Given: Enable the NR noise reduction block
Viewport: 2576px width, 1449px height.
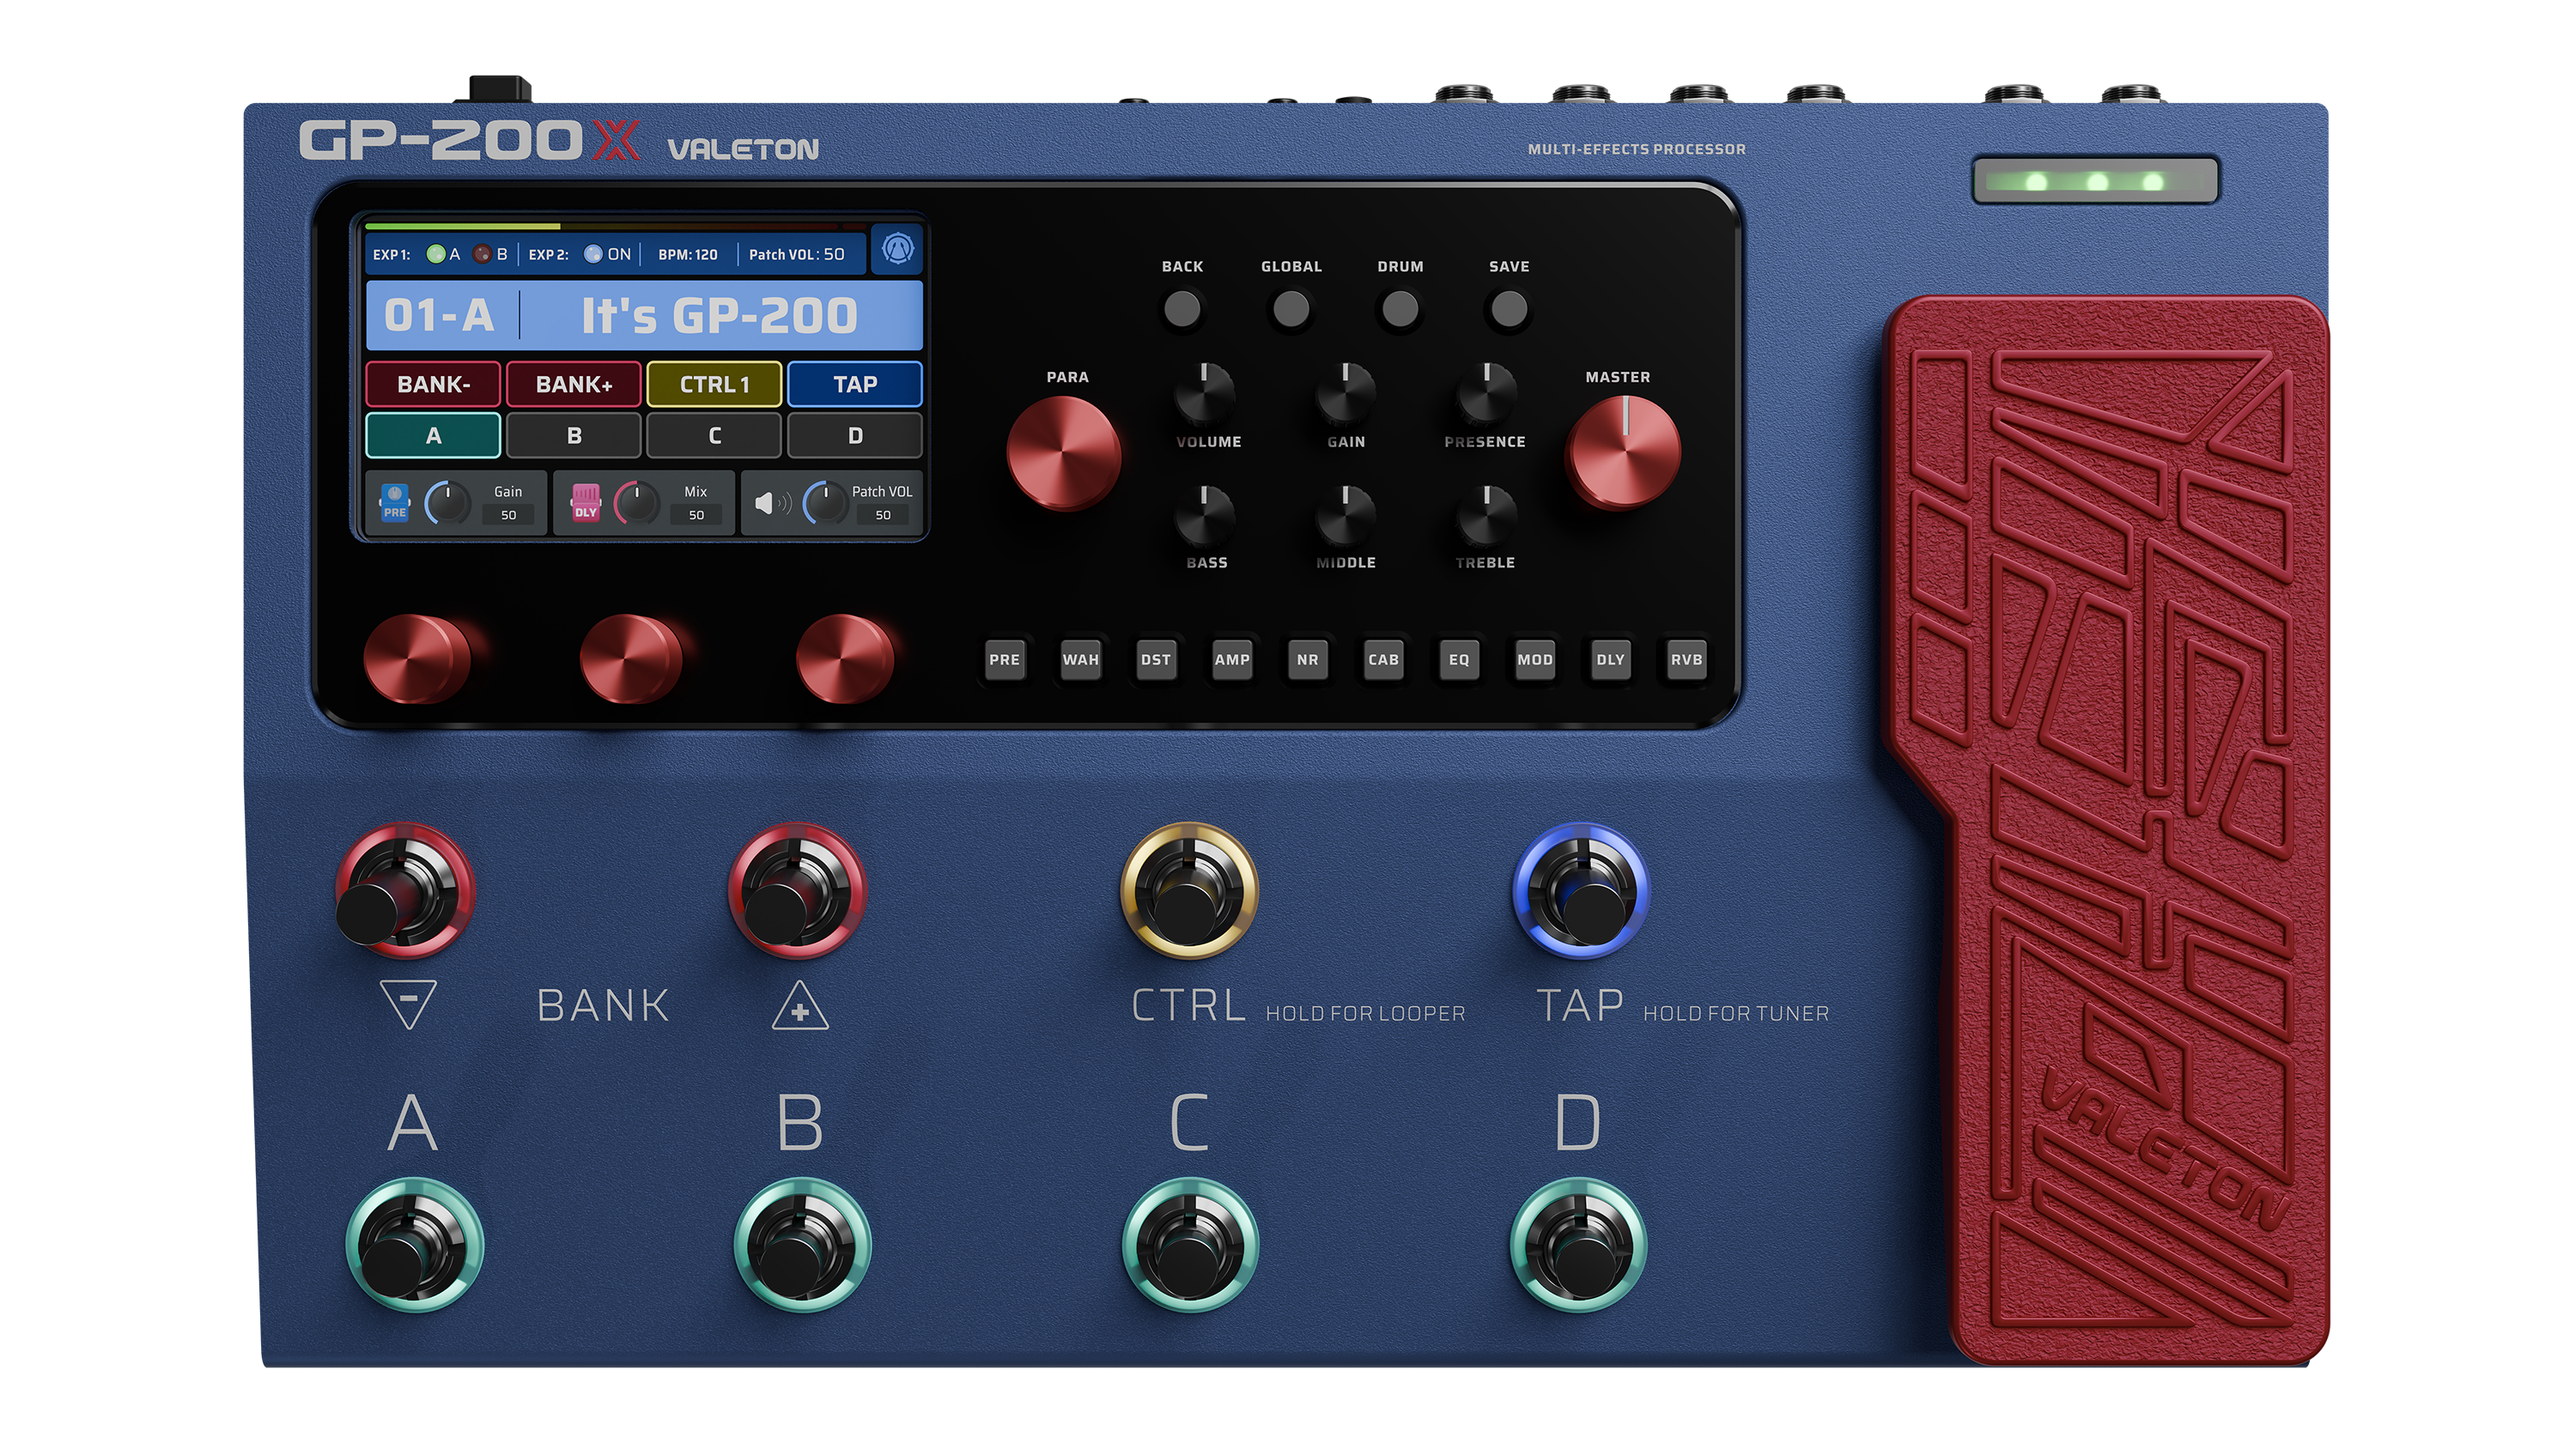Looking at the screenshot, I should point(1307,660).
